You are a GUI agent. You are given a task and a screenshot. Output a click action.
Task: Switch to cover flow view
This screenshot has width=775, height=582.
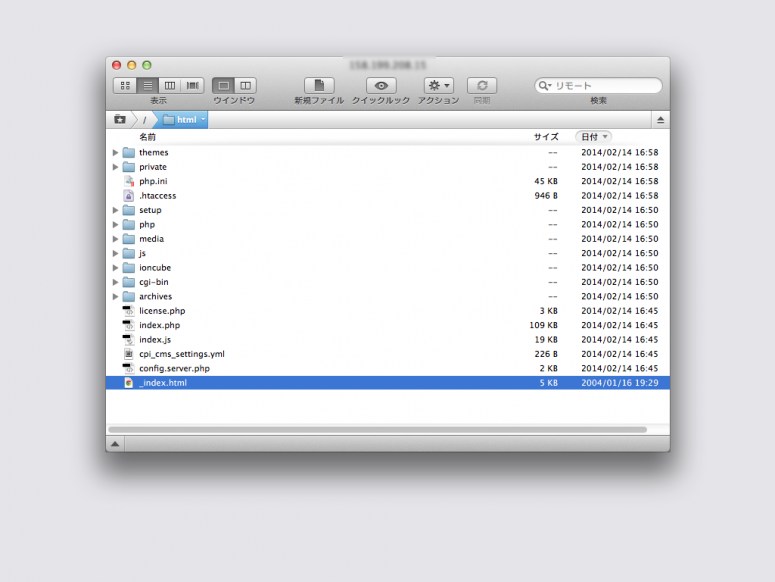click(x=192, y=86)
